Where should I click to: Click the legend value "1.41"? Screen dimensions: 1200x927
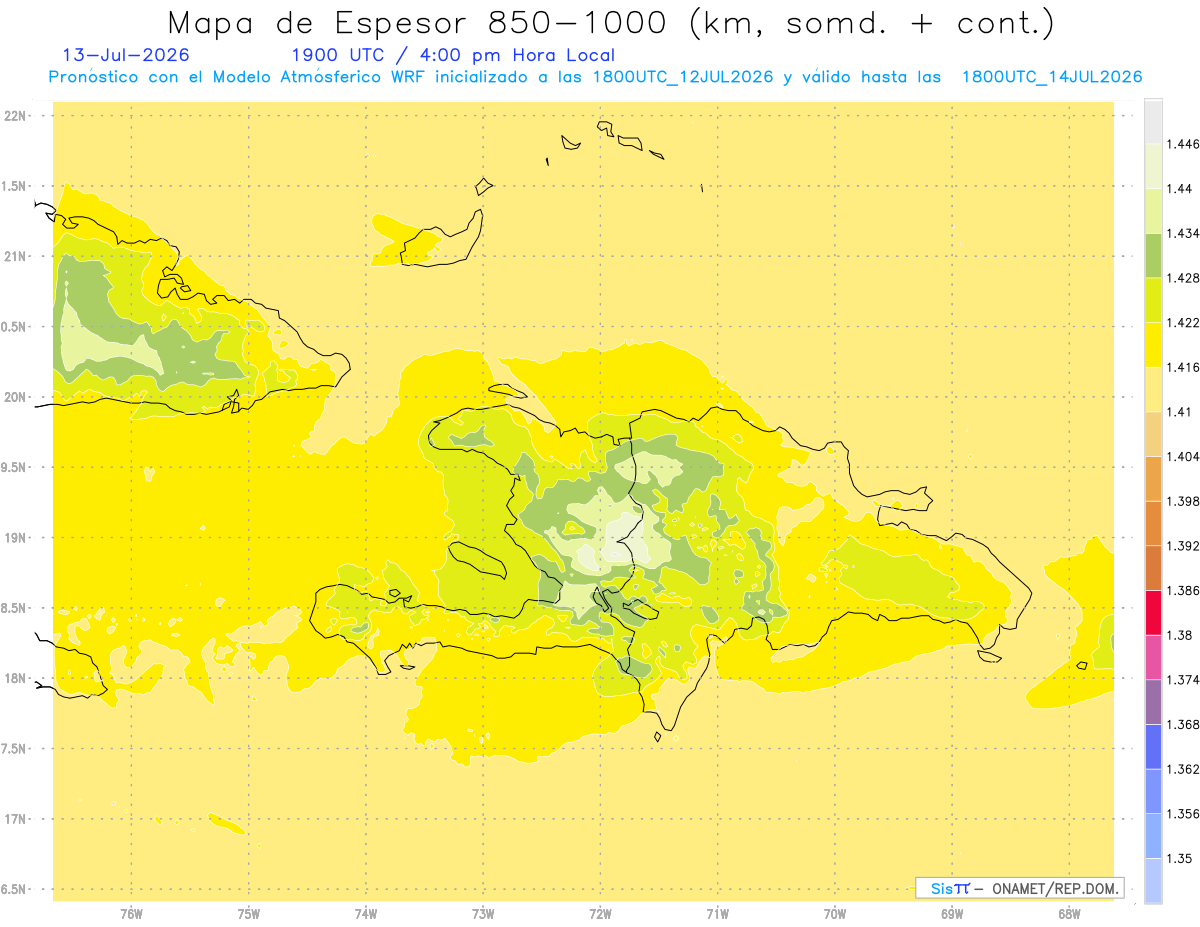[1179, 412]
